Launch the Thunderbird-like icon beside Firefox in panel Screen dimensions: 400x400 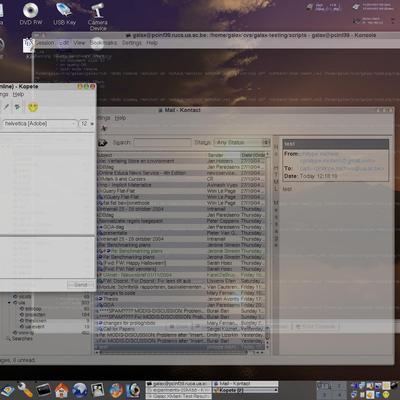coord(134,390)
